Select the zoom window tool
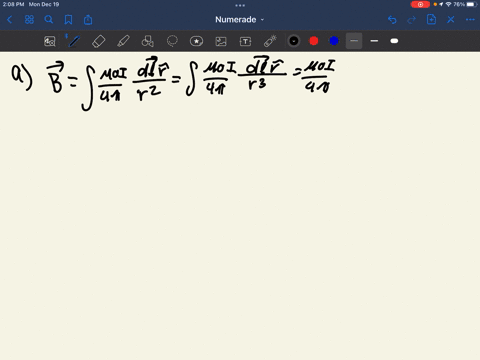This screenshot has width=480, height=360. point(50,41)
